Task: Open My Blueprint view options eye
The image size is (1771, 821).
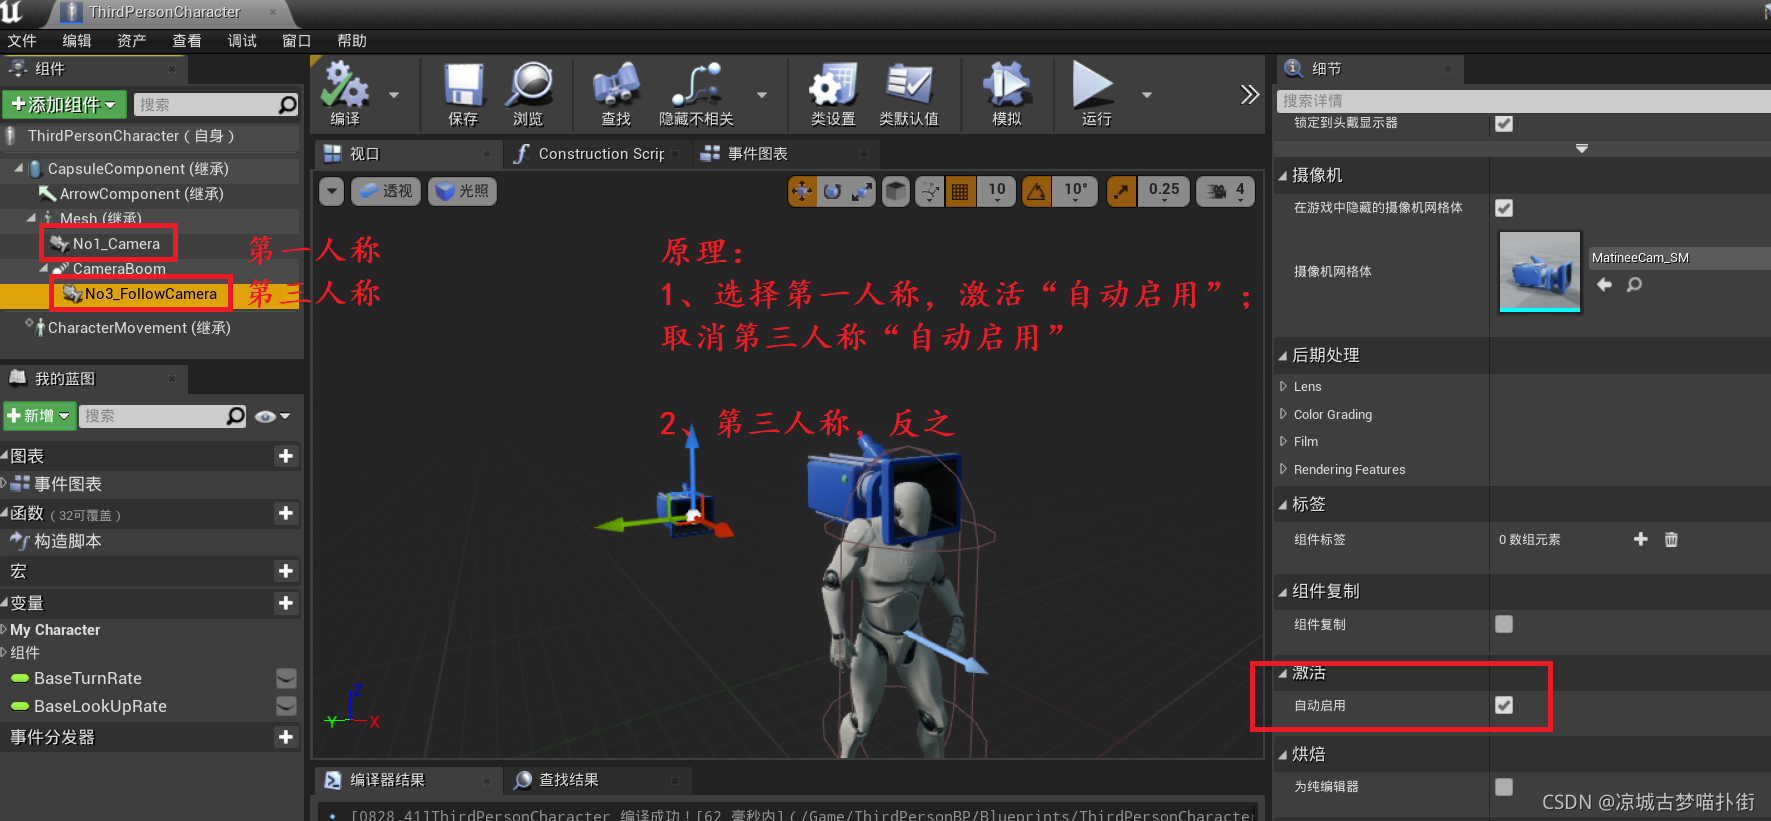Action: pyautogui.click(x=271, y=416)
